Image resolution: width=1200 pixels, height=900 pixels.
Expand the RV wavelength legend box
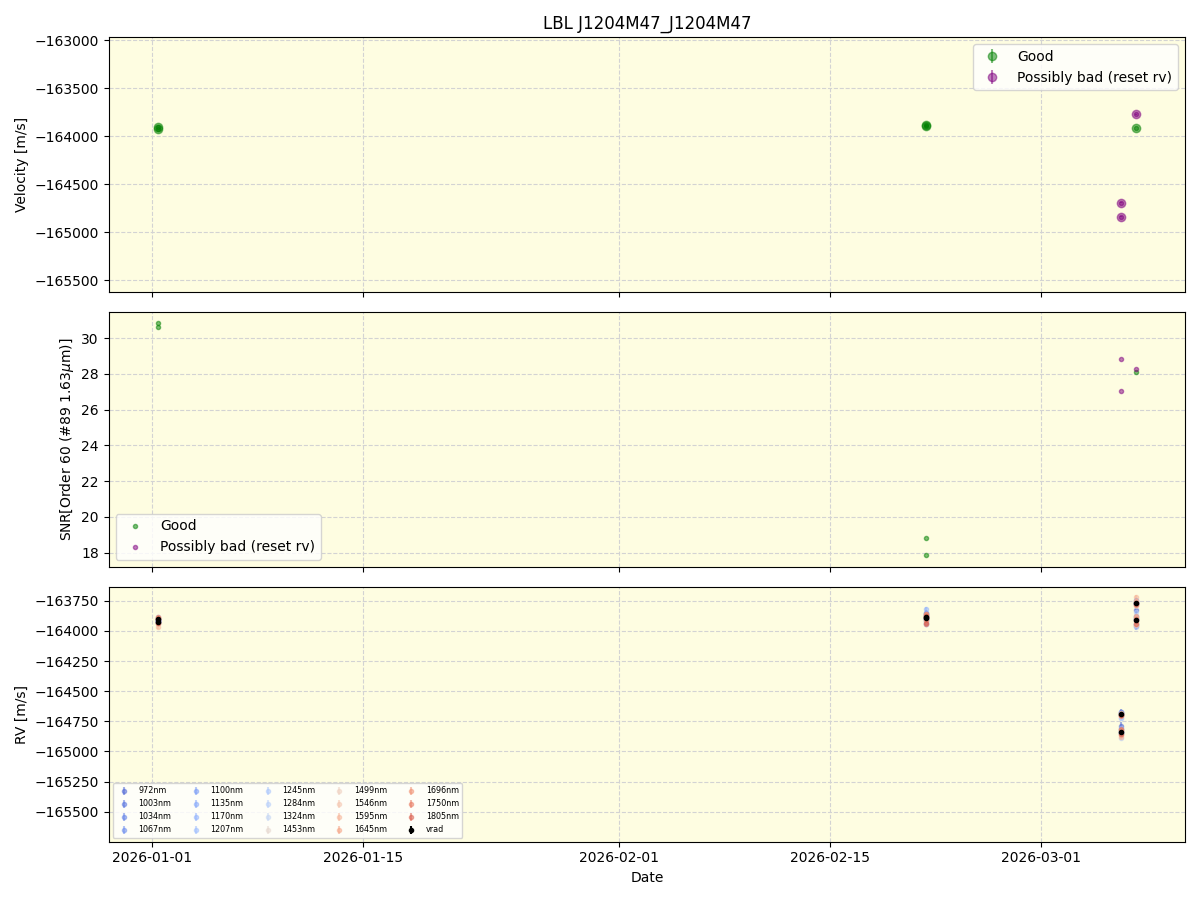(x=287, y=809)
